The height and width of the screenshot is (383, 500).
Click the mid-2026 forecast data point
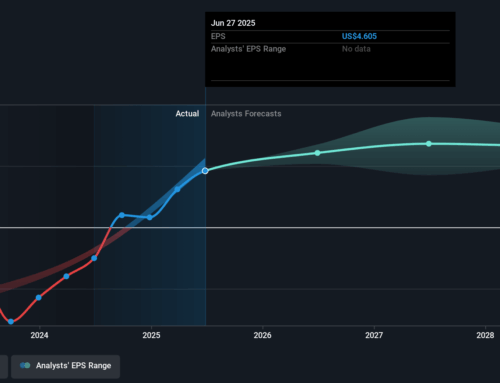(317, 153)
